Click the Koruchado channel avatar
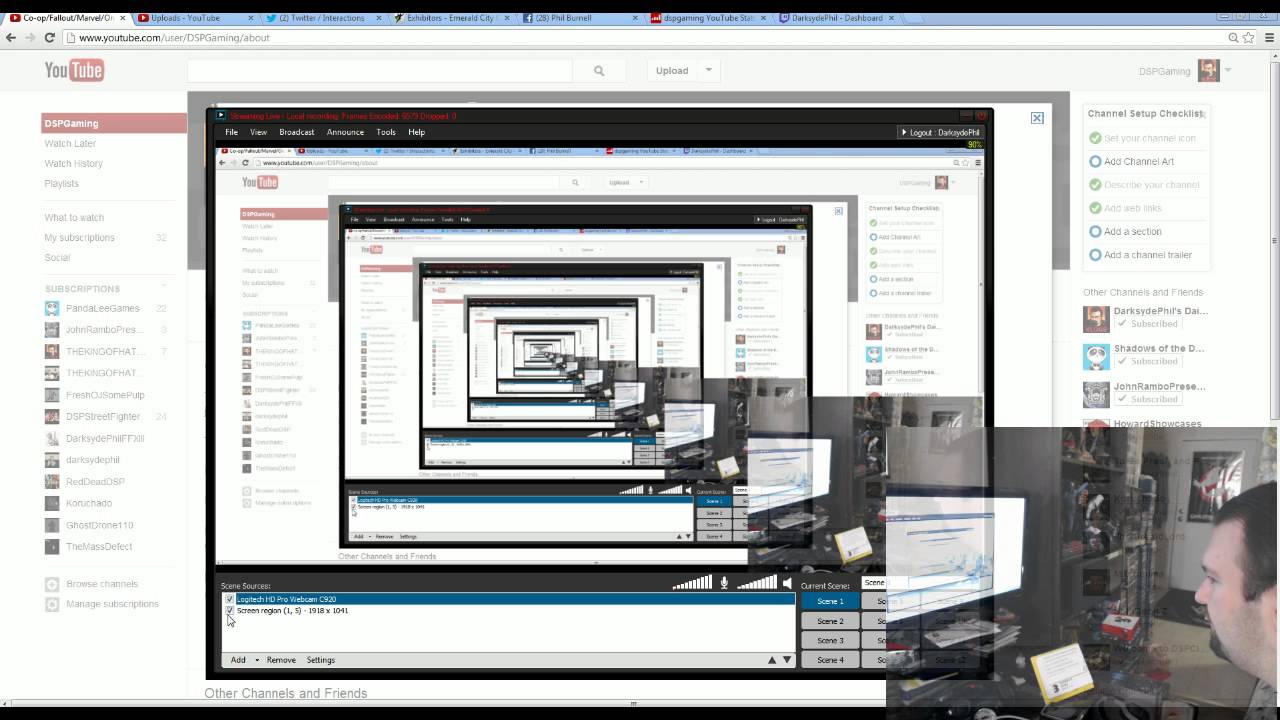Image resolution: width=1280 pixels, height=720 pixels. [52, 504]
